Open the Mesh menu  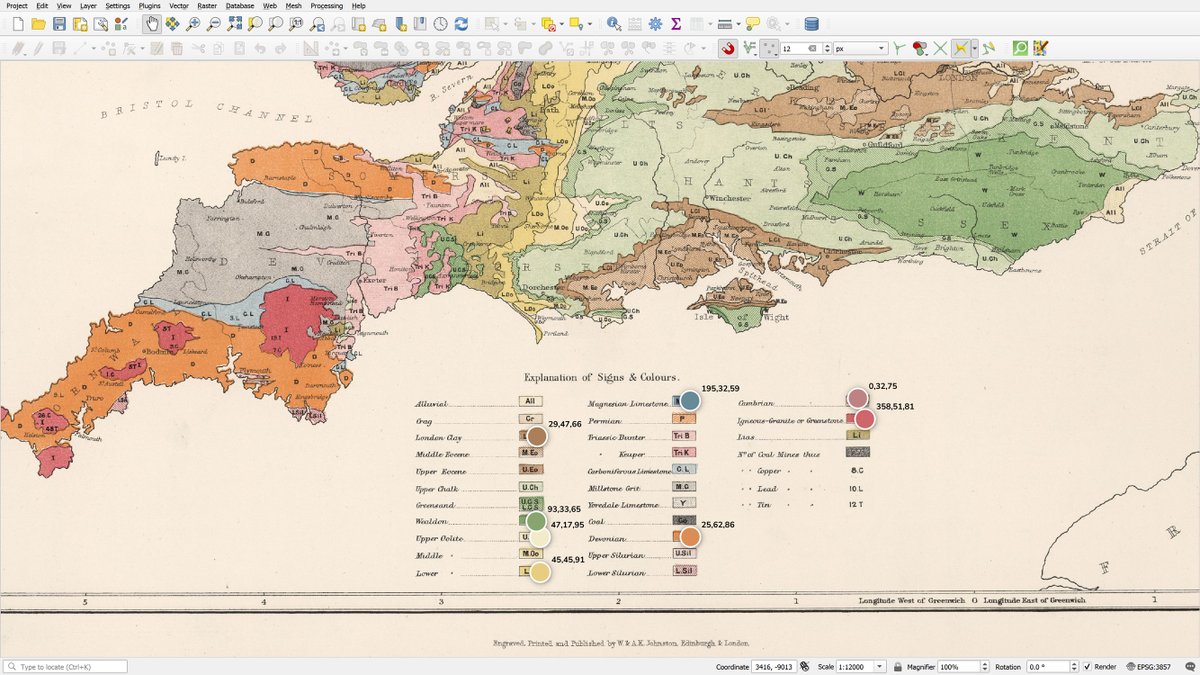(x=293, y=6)
